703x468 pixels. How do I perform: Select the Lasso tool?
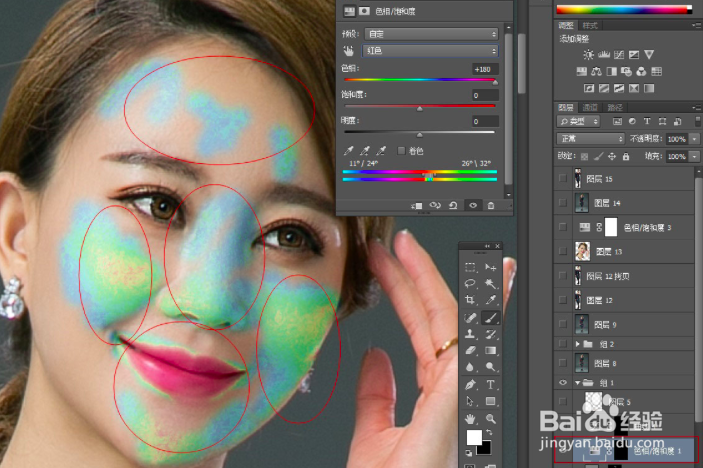(x=470, y=283)
